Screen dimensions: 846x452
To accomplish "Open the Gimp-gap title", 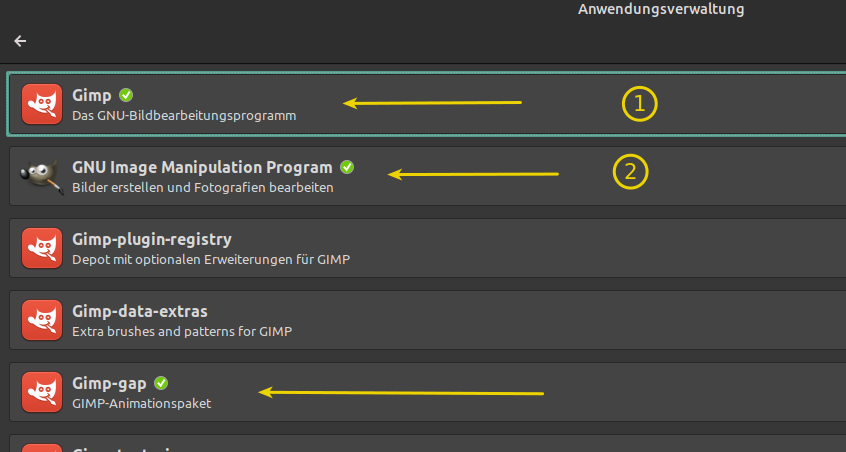I will click(x=110, y=384).
